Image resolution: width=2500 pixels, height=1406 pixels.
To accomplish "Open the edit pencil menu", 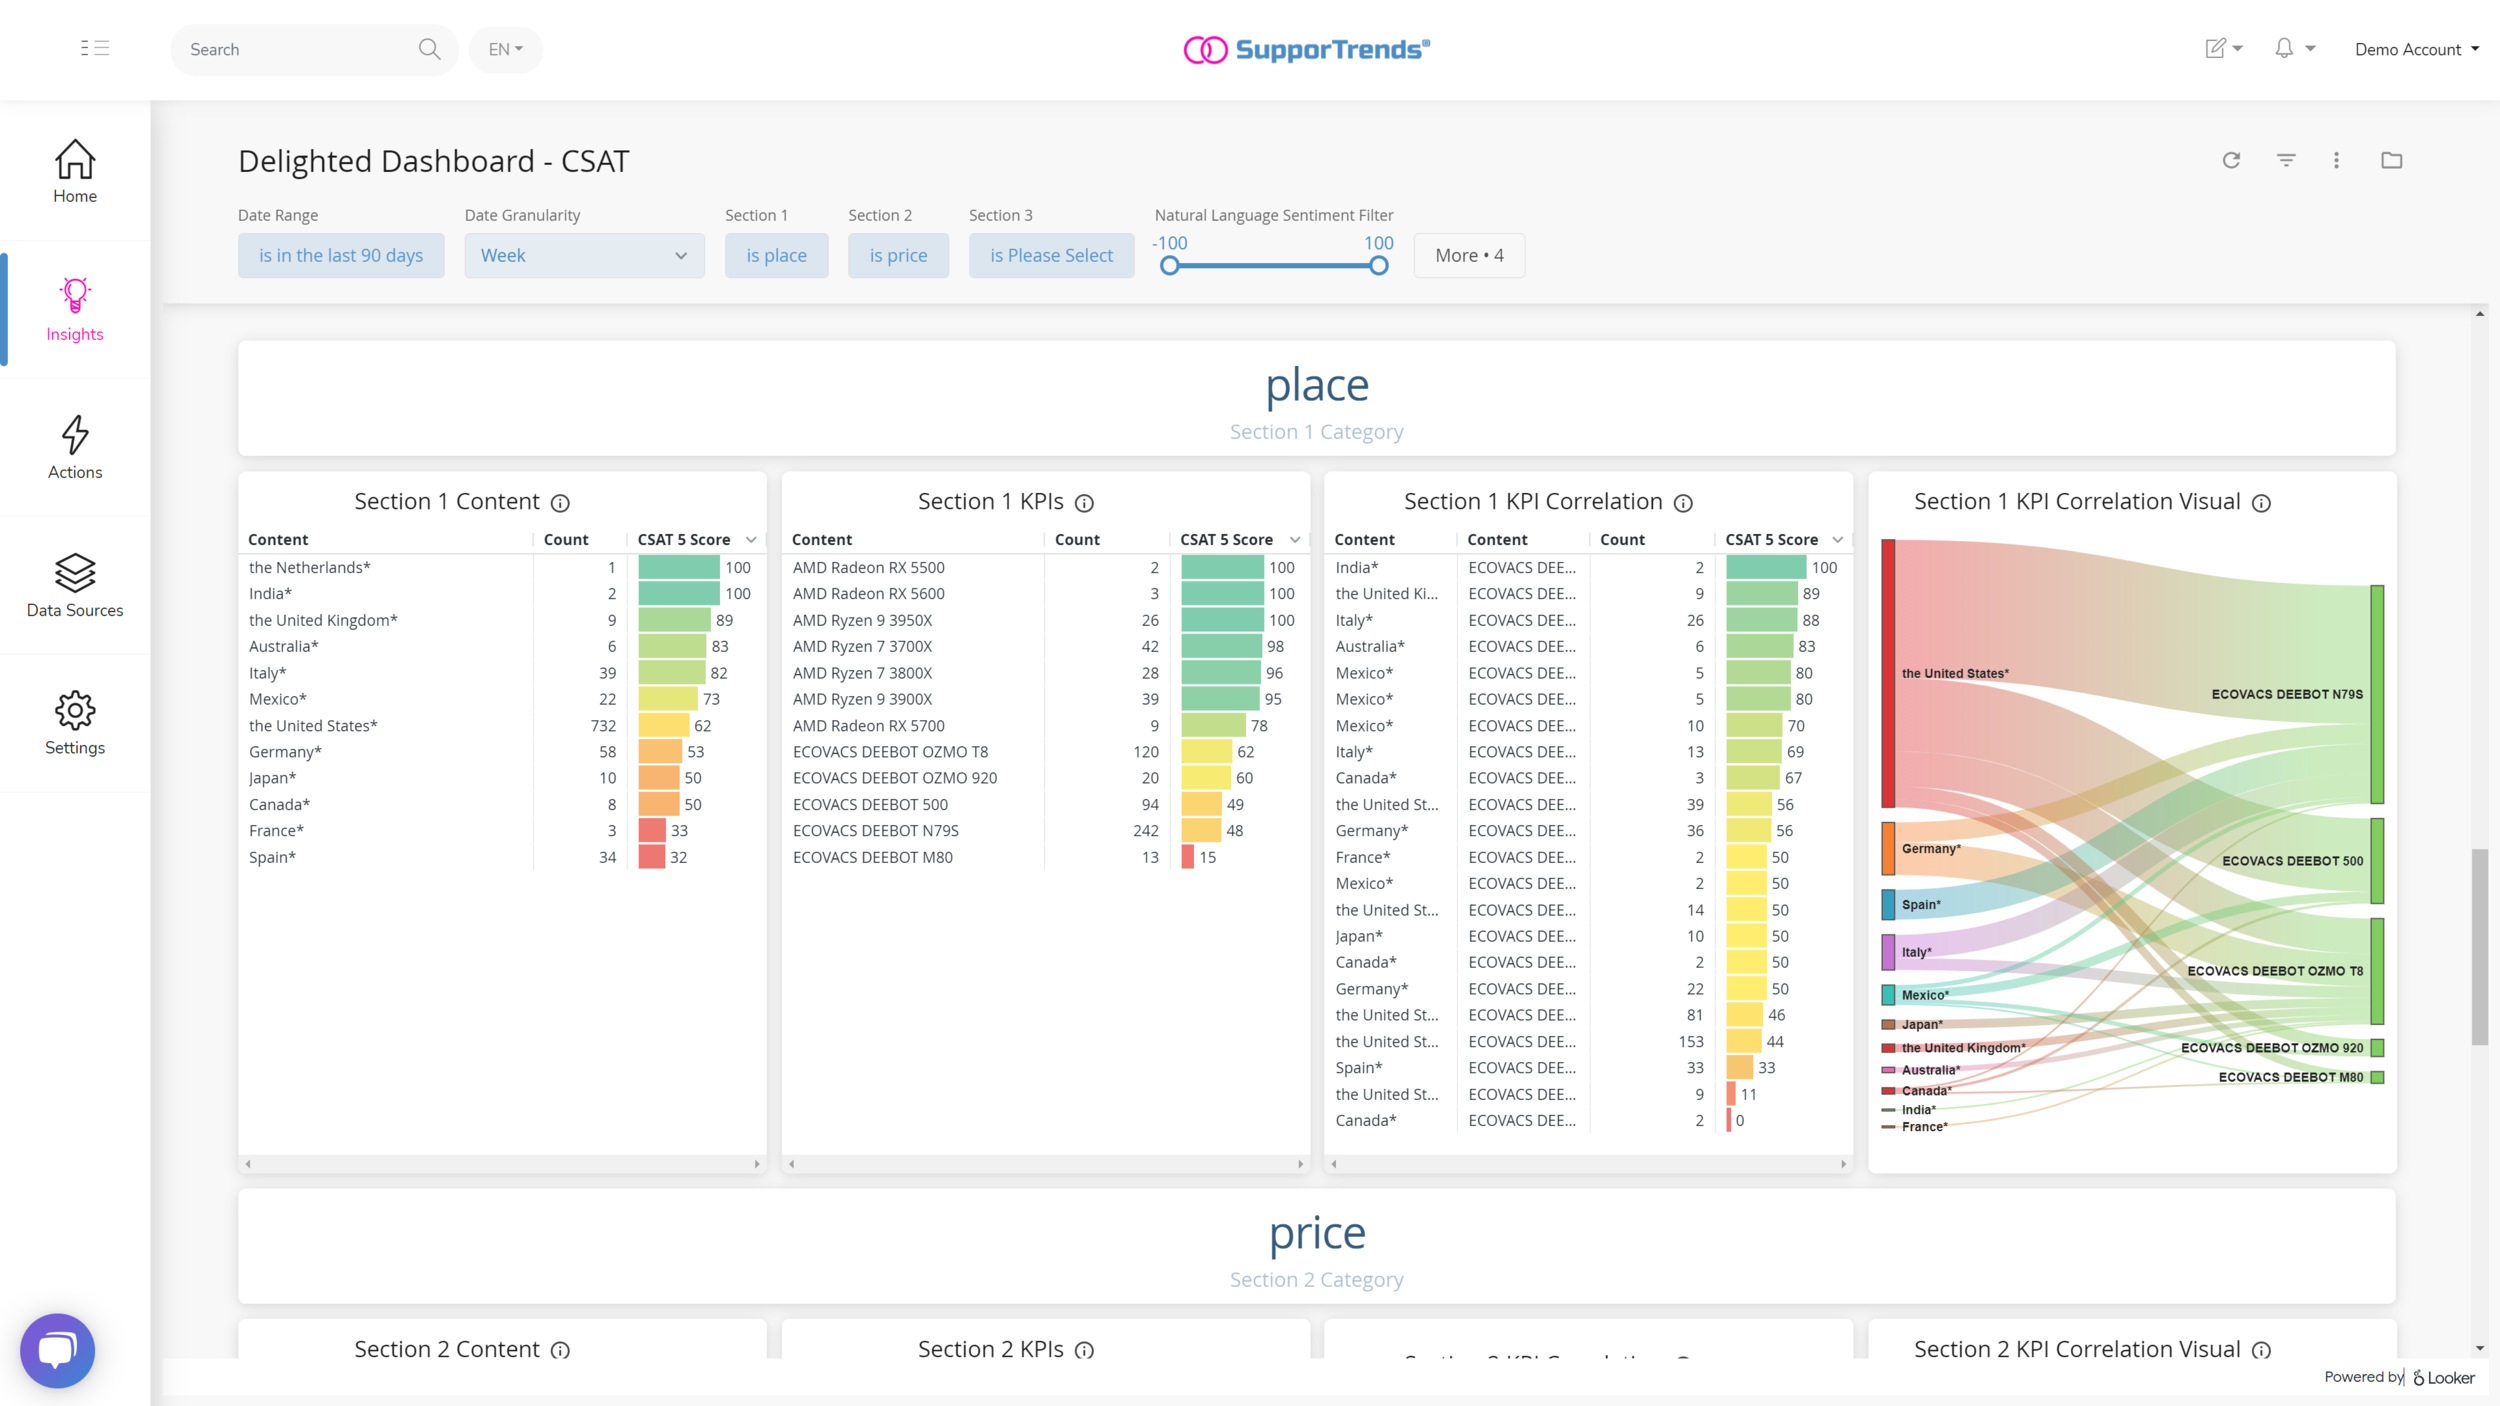I will (2224, 48).
